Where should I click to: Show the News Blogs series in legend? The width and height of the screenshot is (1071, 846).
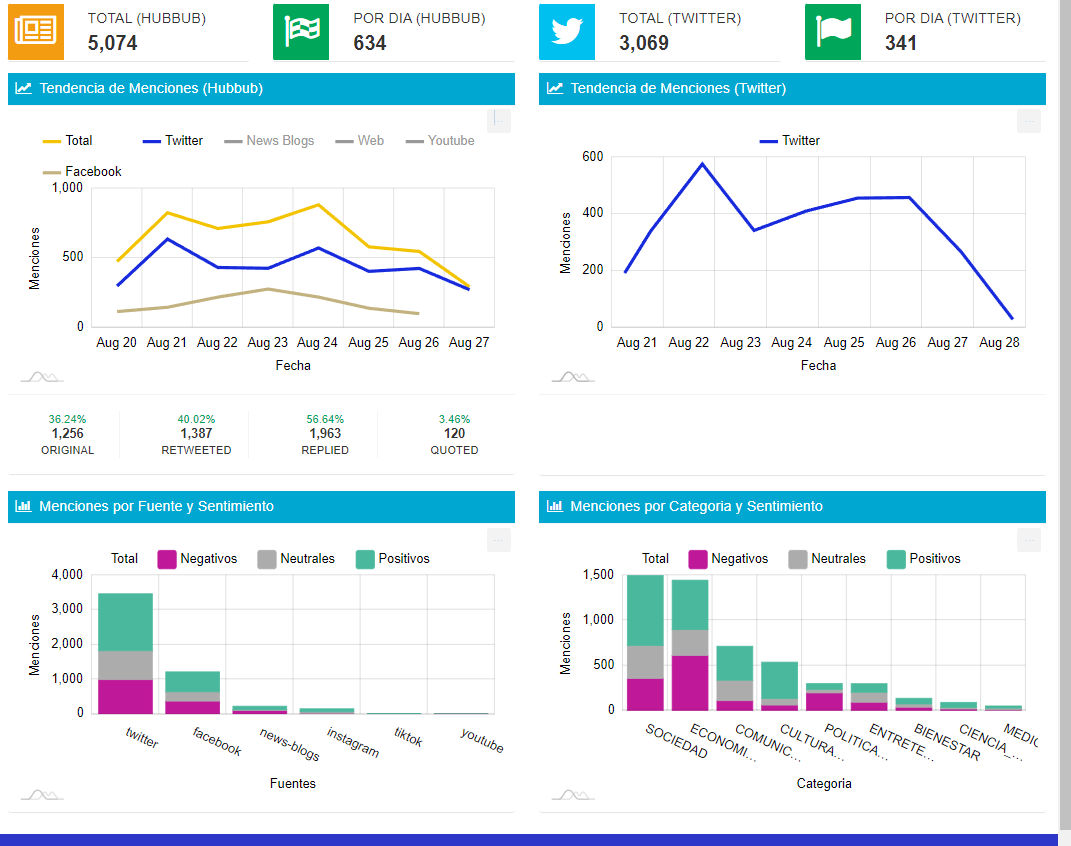pyautogui.click(x=269, y=141)
